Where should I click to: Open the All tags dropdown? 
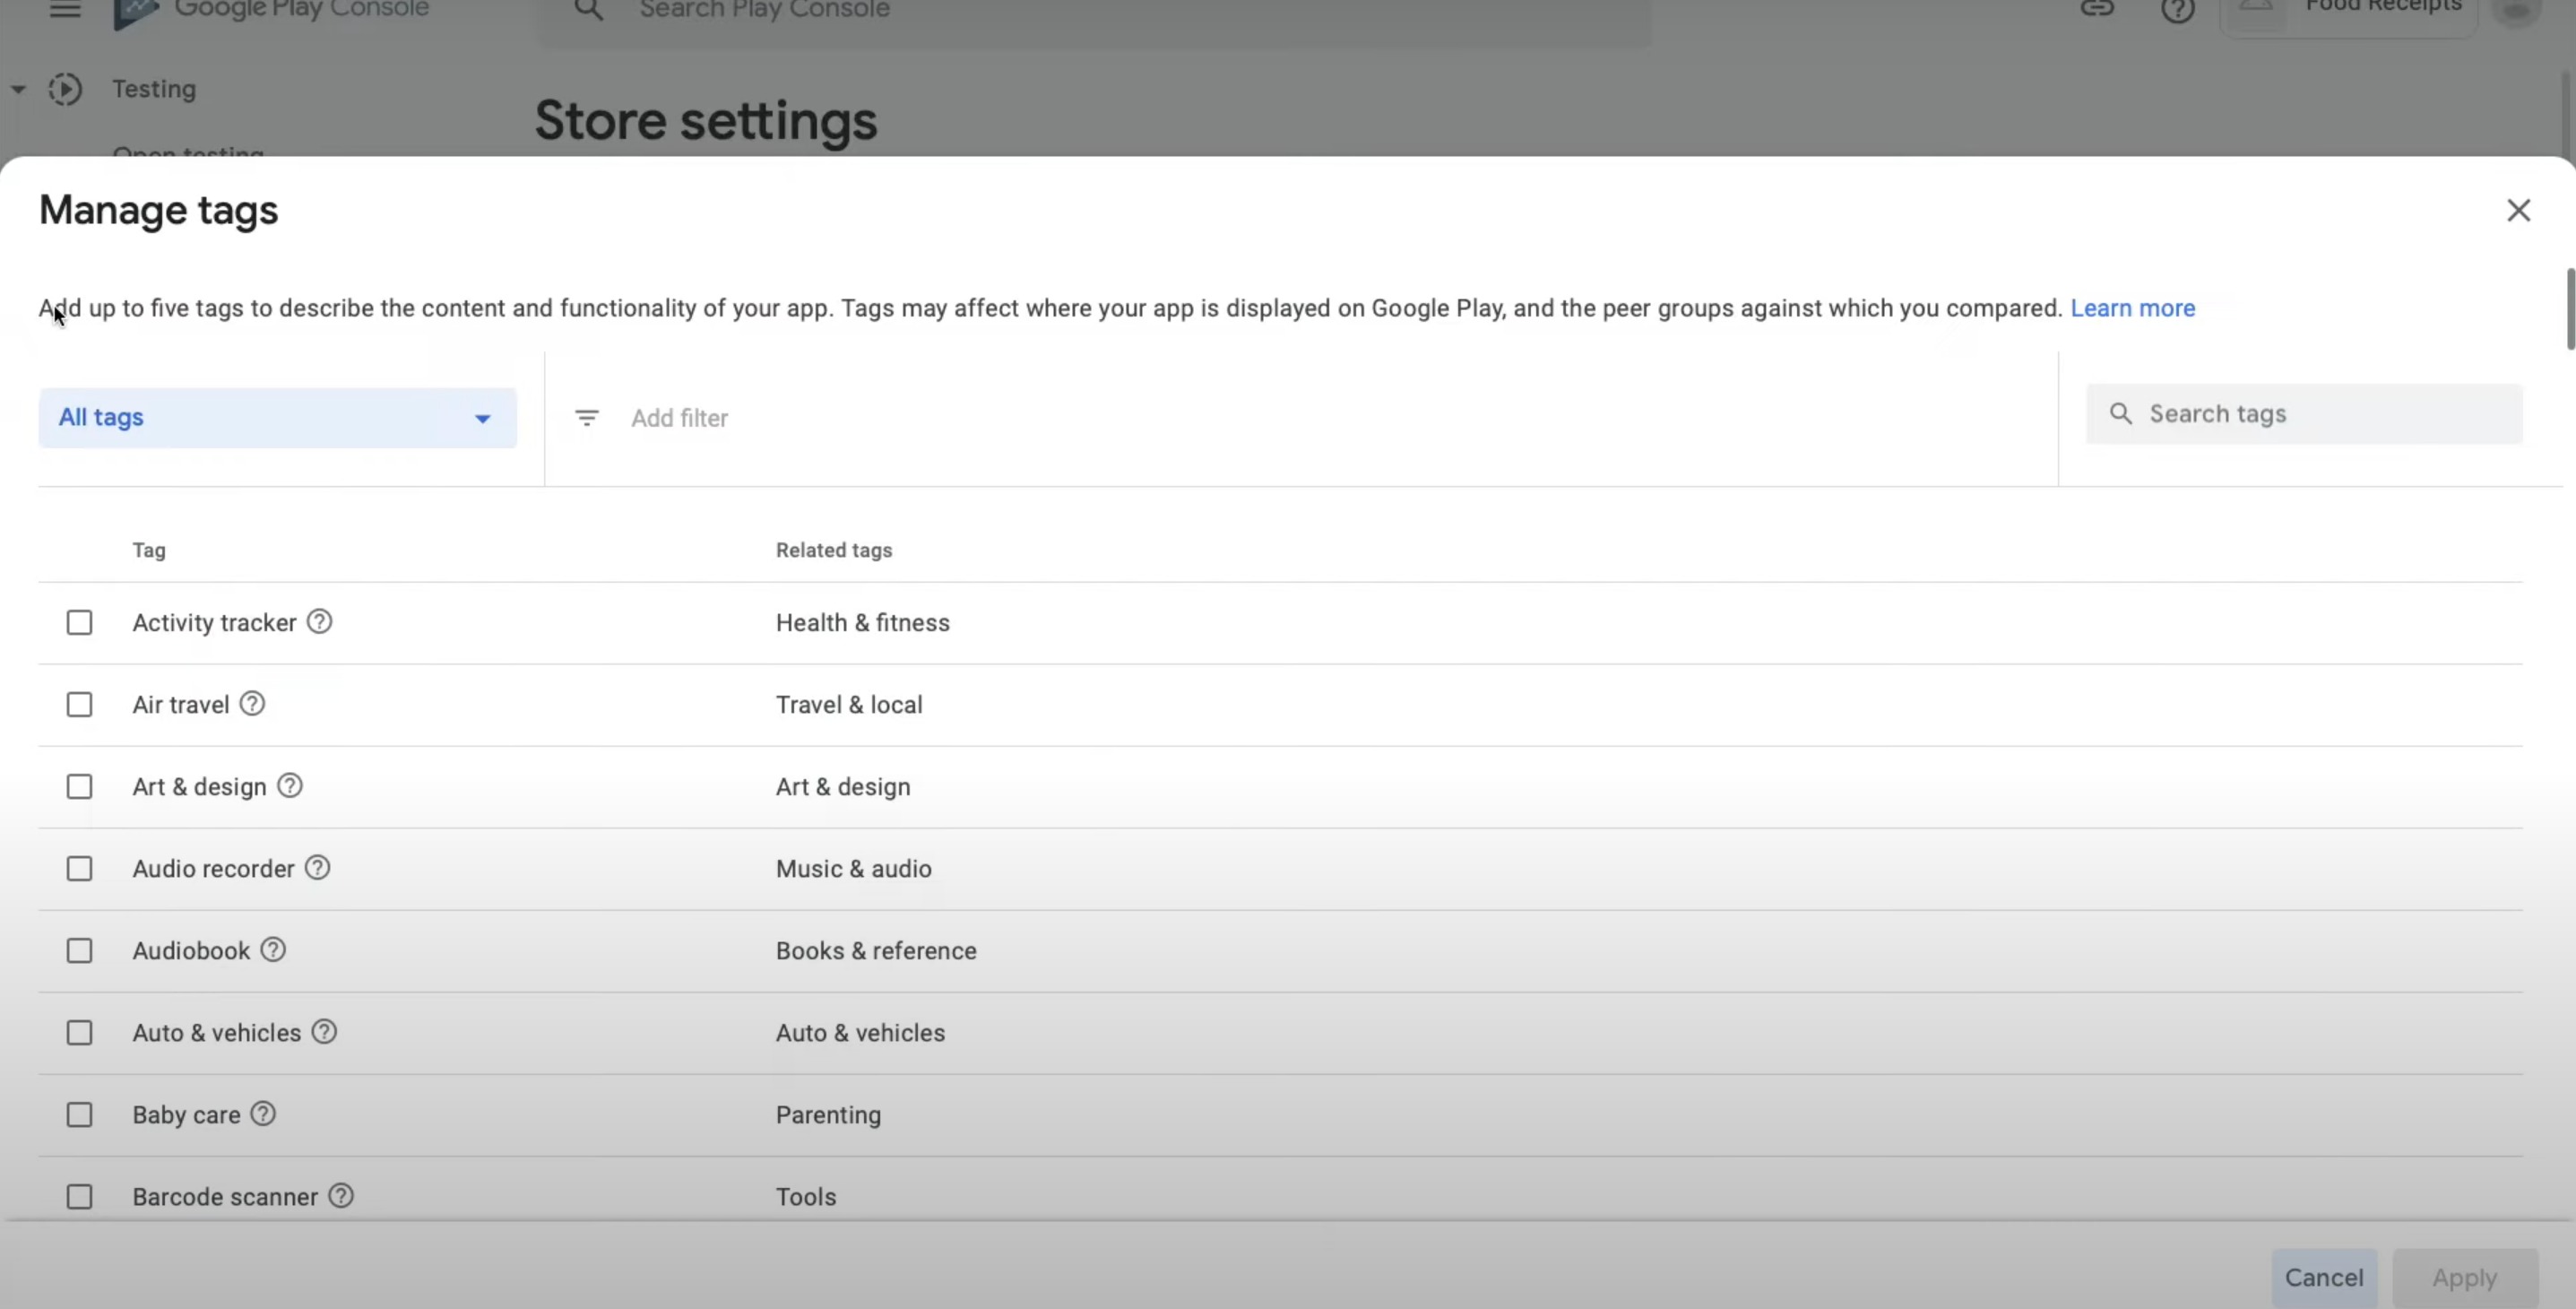[278, 418]
